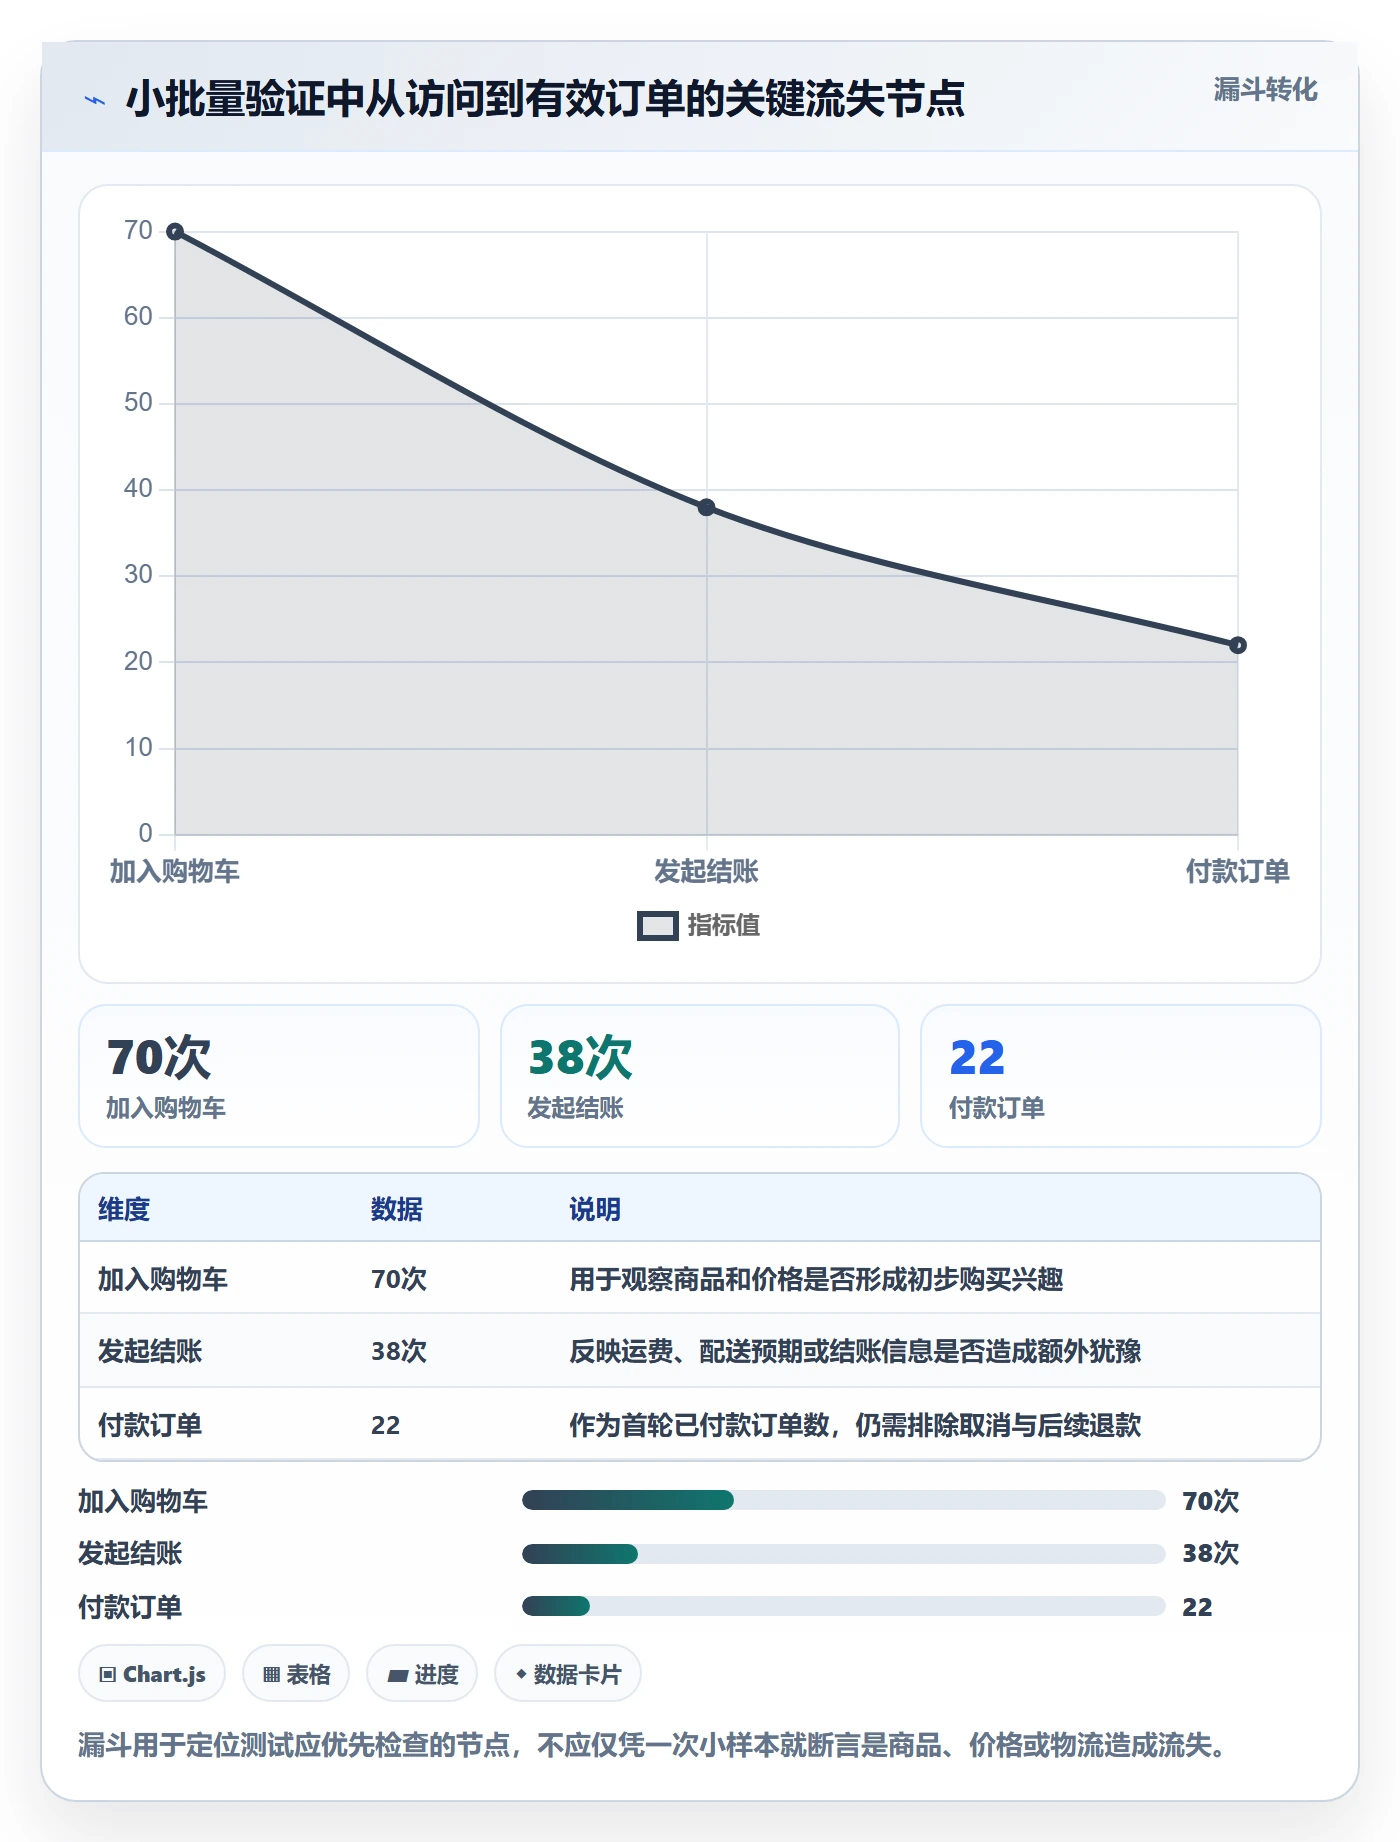The width and height of the screenshot is (1400, 1842).
Task: Click the 数据 column header
Action: [x=397, y=1209]
